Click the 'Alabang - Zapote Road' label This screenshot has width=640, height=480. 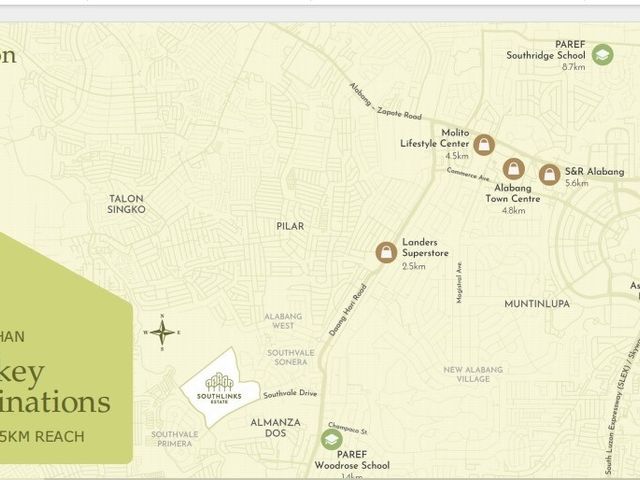(385, 102)
